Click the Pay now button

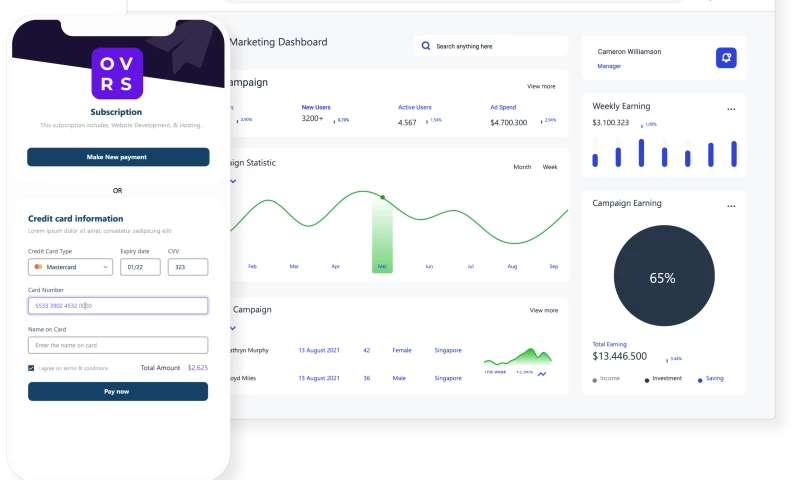118,392
